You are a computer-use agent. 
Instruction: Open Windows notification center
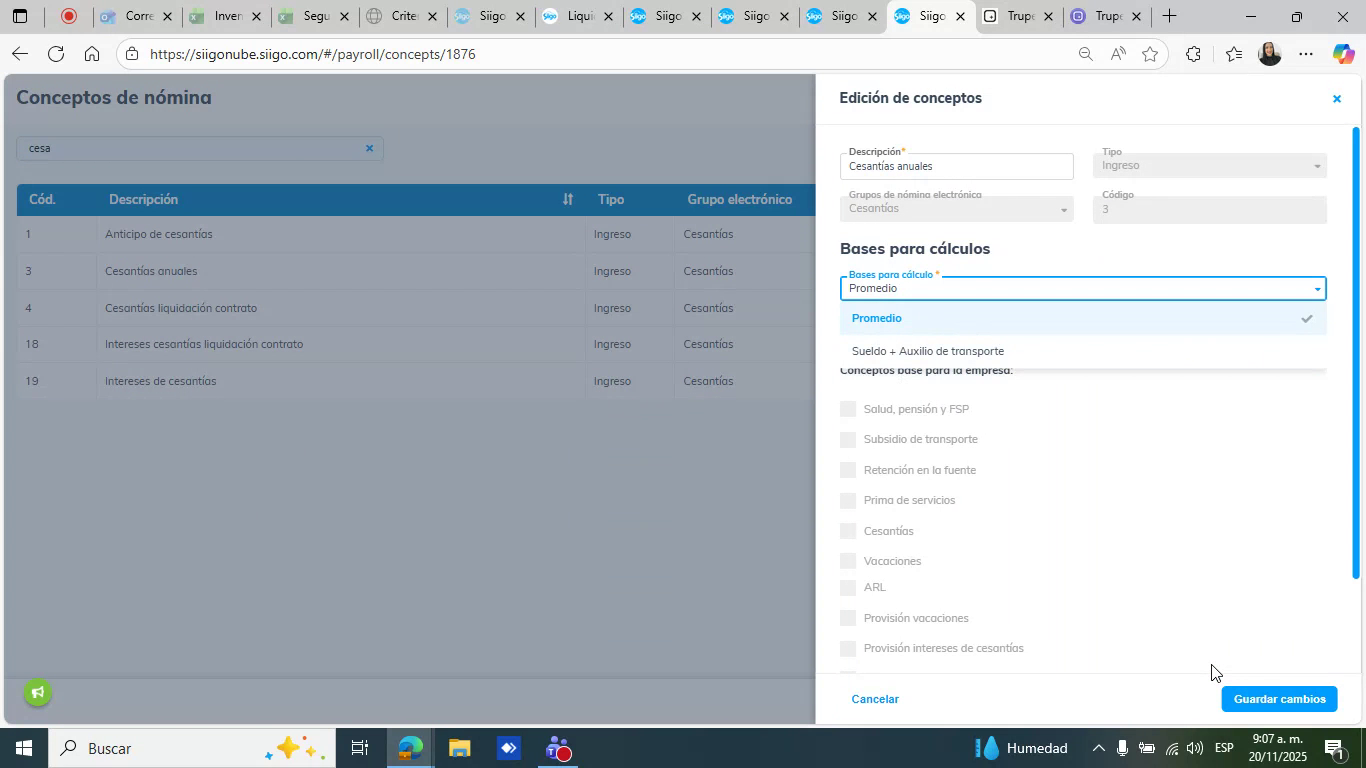[x=1334, y=748]
